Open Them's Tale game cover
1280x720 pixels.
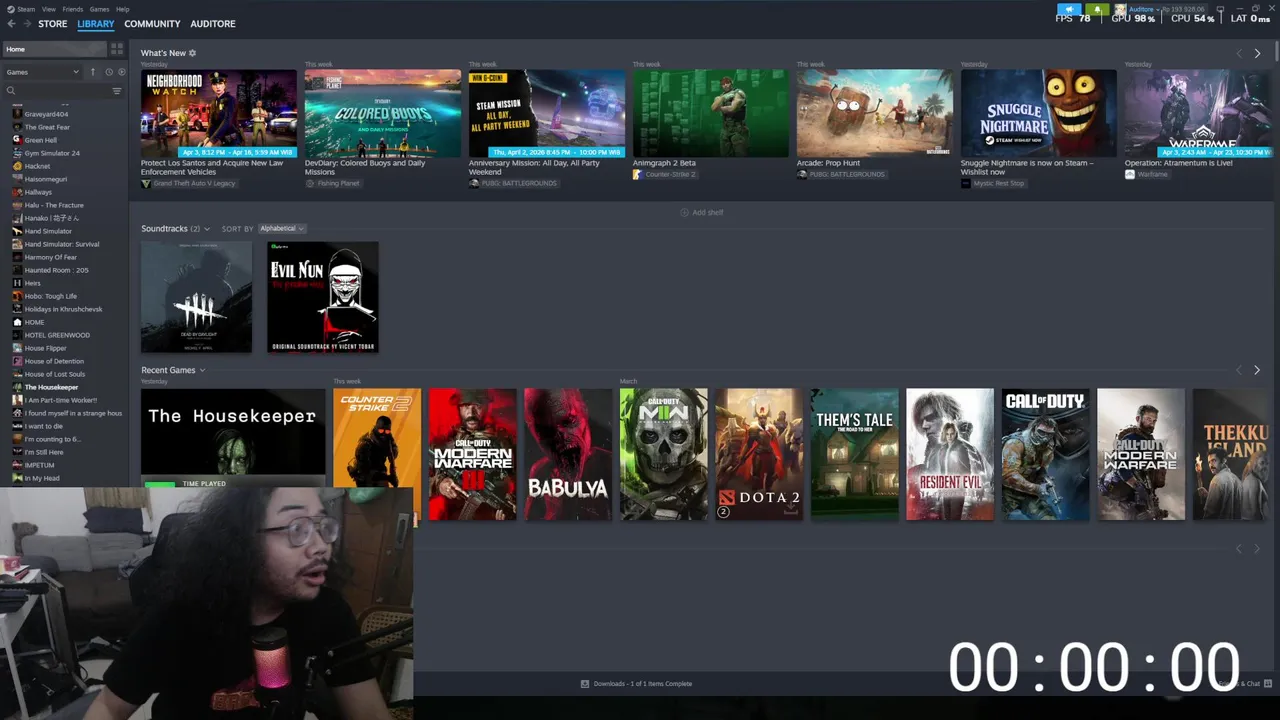(854, 454)
